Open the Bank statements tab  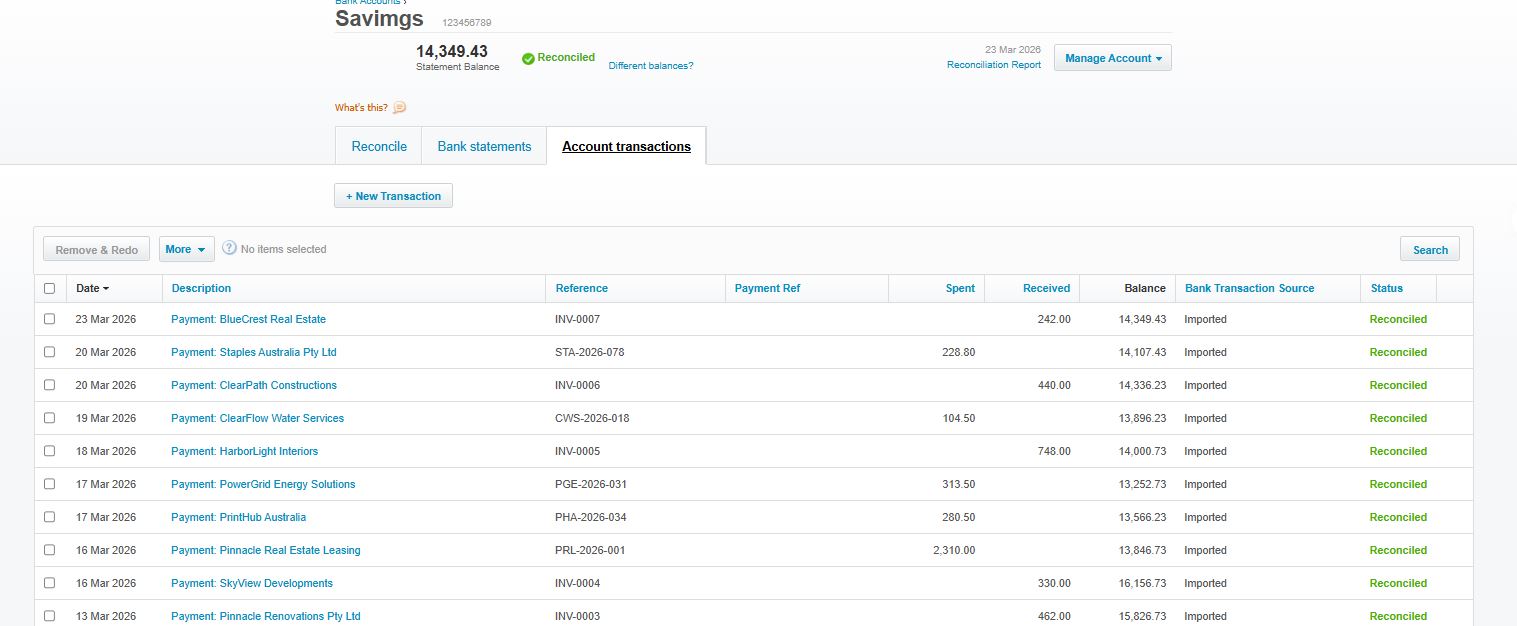484,146
